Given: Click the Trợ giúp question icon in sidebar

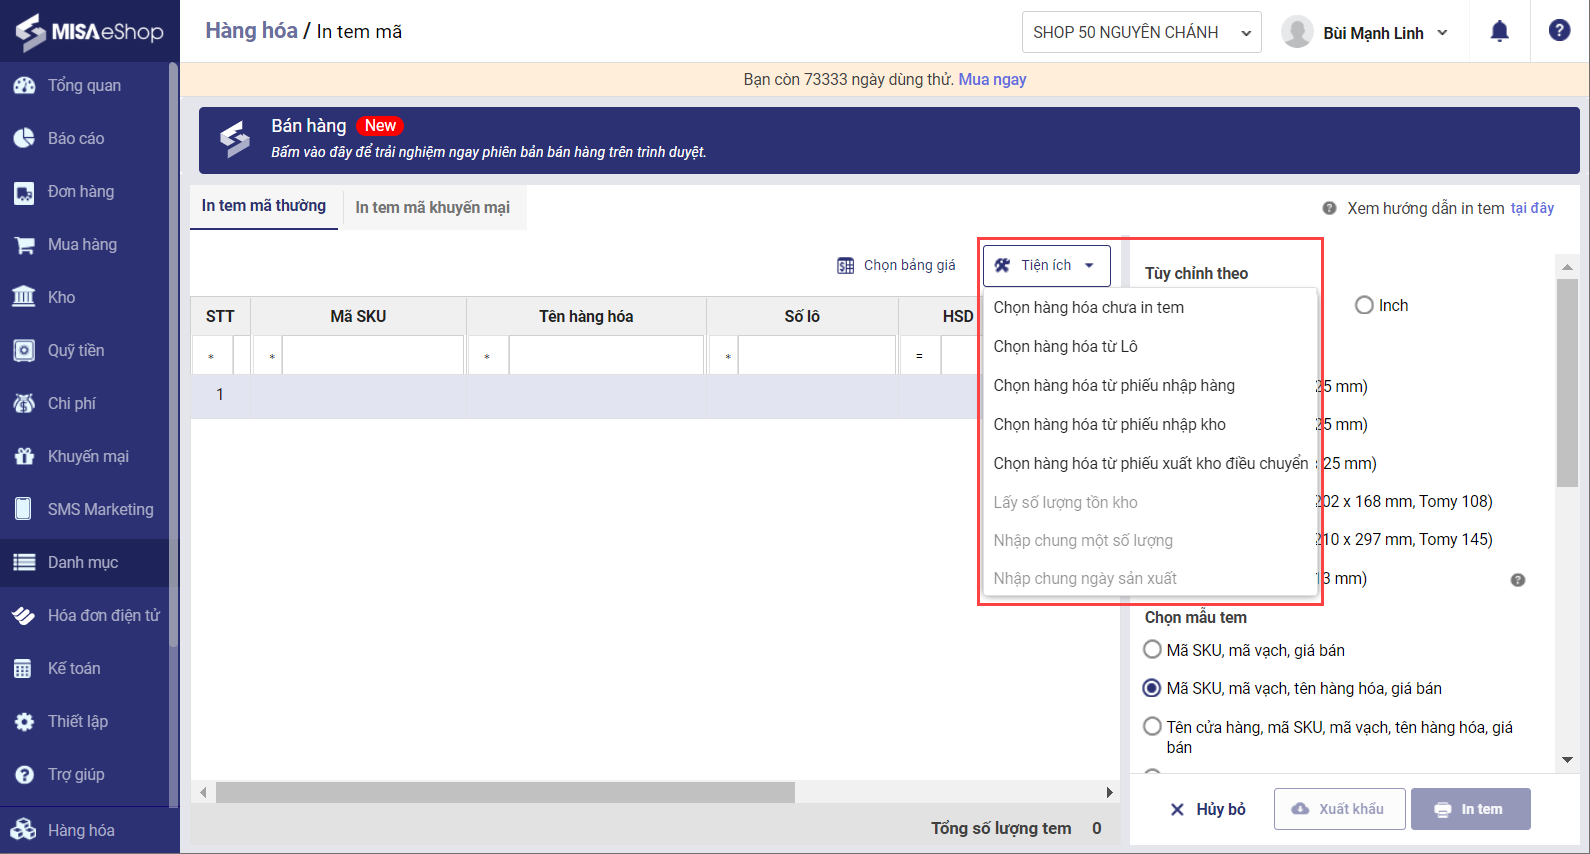Looking at the screenshot, I should [x=24, y=775].
